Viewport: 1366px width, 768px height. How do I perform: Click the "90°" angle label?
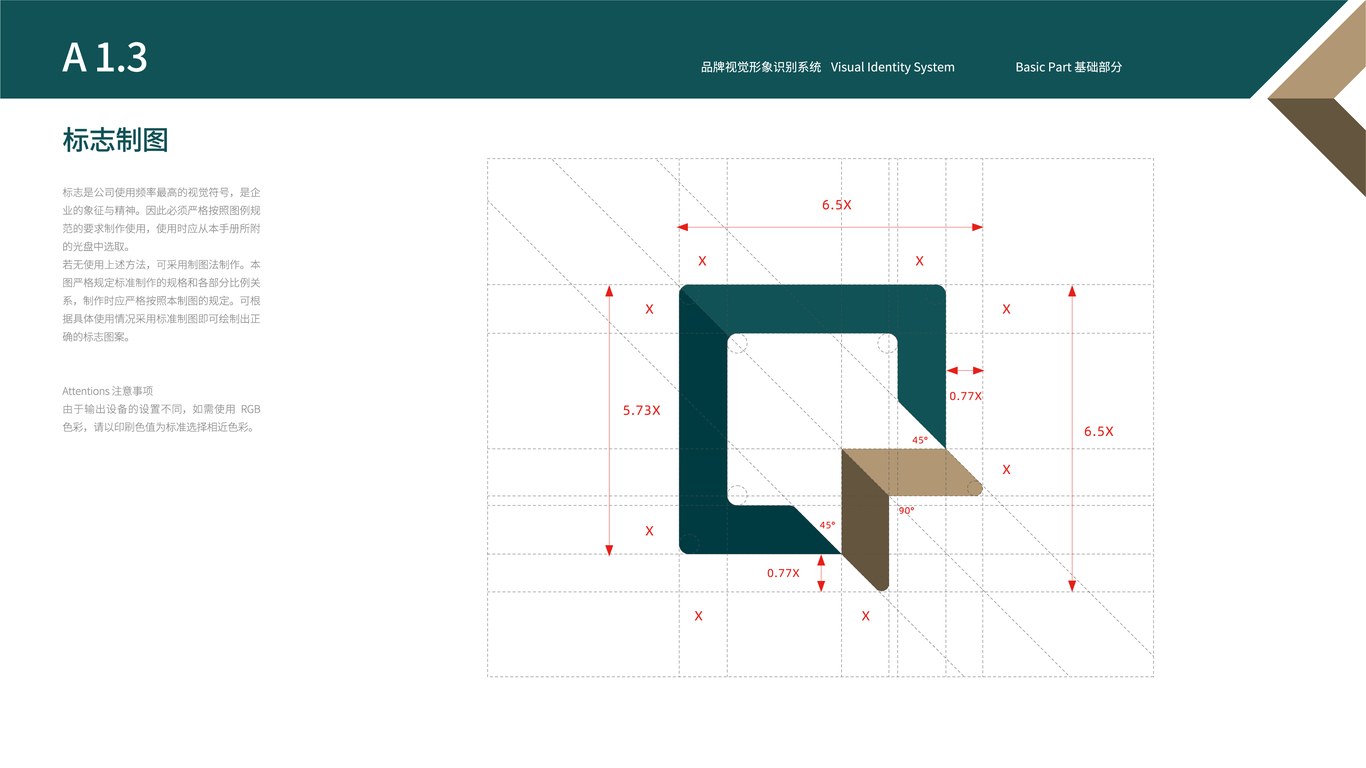coord(906,510)
